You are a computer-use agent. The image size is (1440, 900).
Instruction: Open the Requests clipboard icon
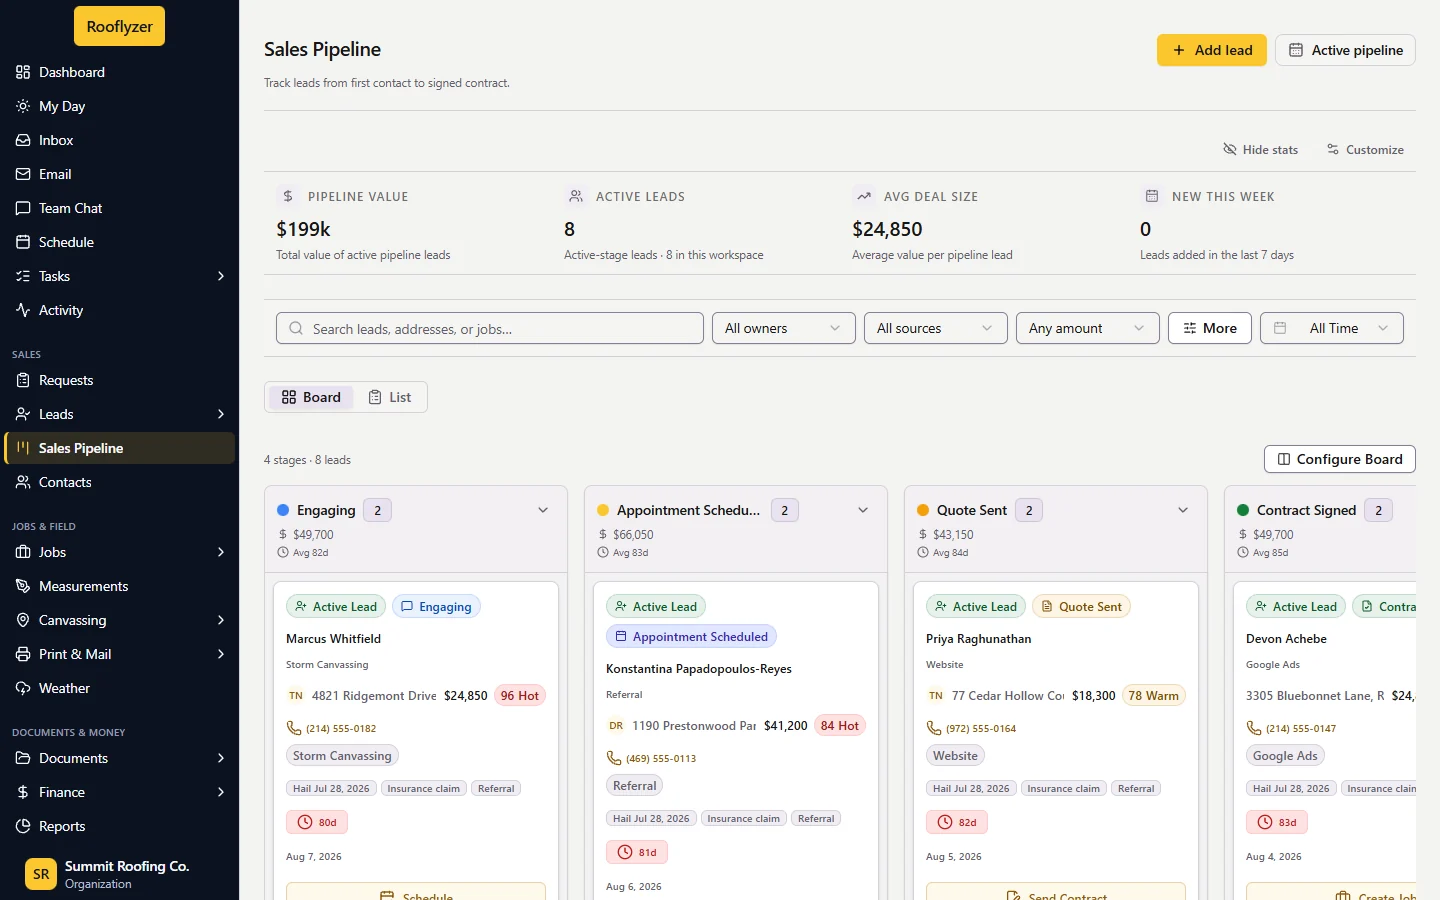(x=23, y=380)
